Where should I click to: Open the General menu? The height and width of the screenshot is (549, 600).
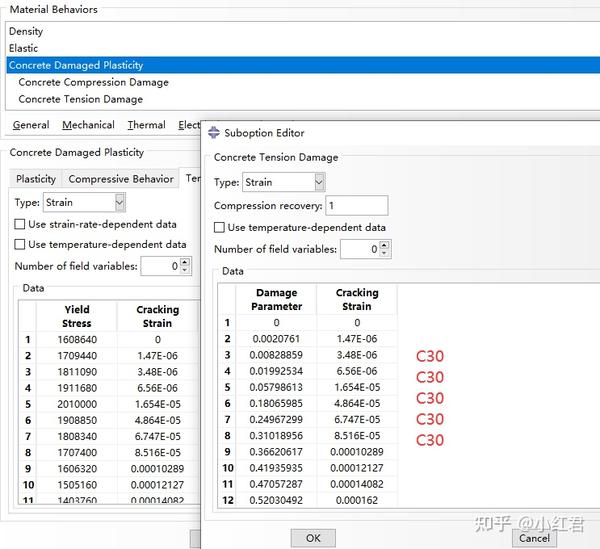tap(31, 125)
